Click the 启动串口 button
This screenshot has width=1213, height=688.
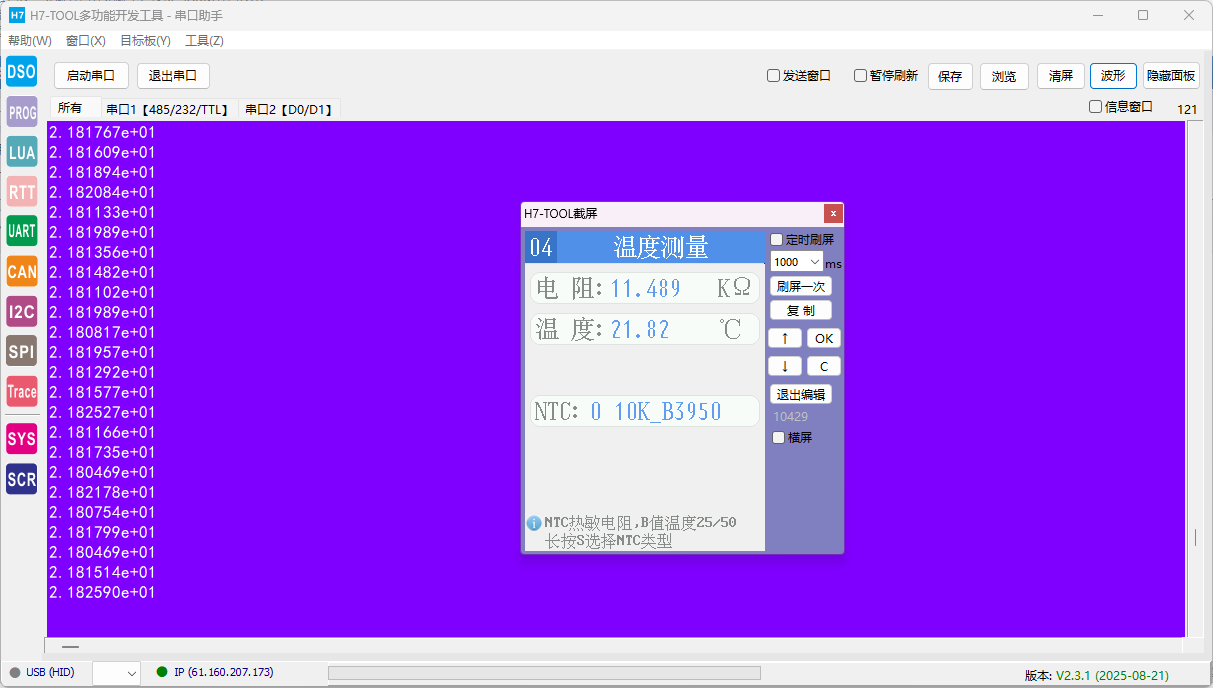coord(91,76)
